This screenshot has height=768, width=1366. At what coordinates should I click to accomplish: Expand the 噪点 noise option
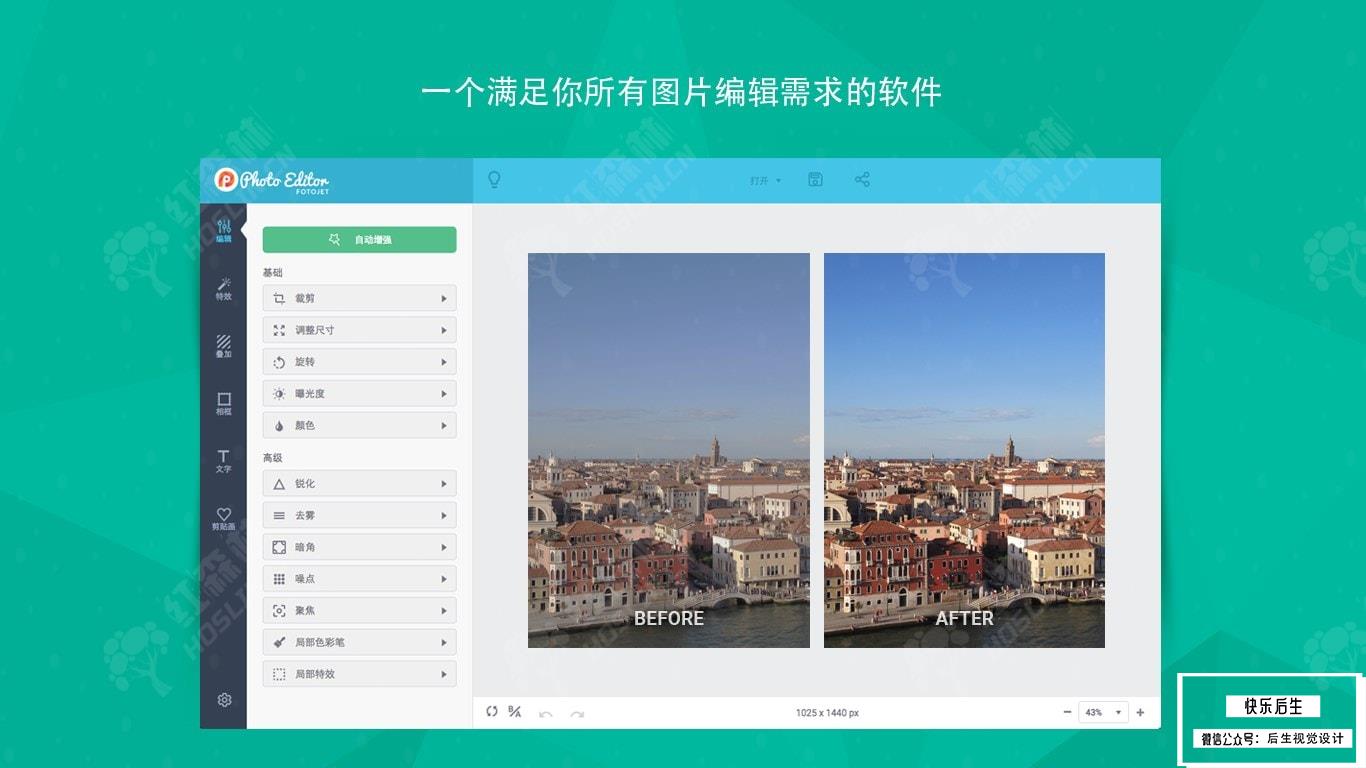point(359,579)
